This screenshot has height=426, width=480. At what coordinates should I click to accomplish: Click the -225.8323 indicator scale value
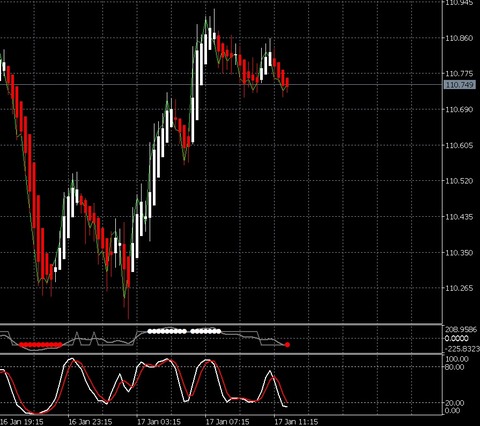462,349
